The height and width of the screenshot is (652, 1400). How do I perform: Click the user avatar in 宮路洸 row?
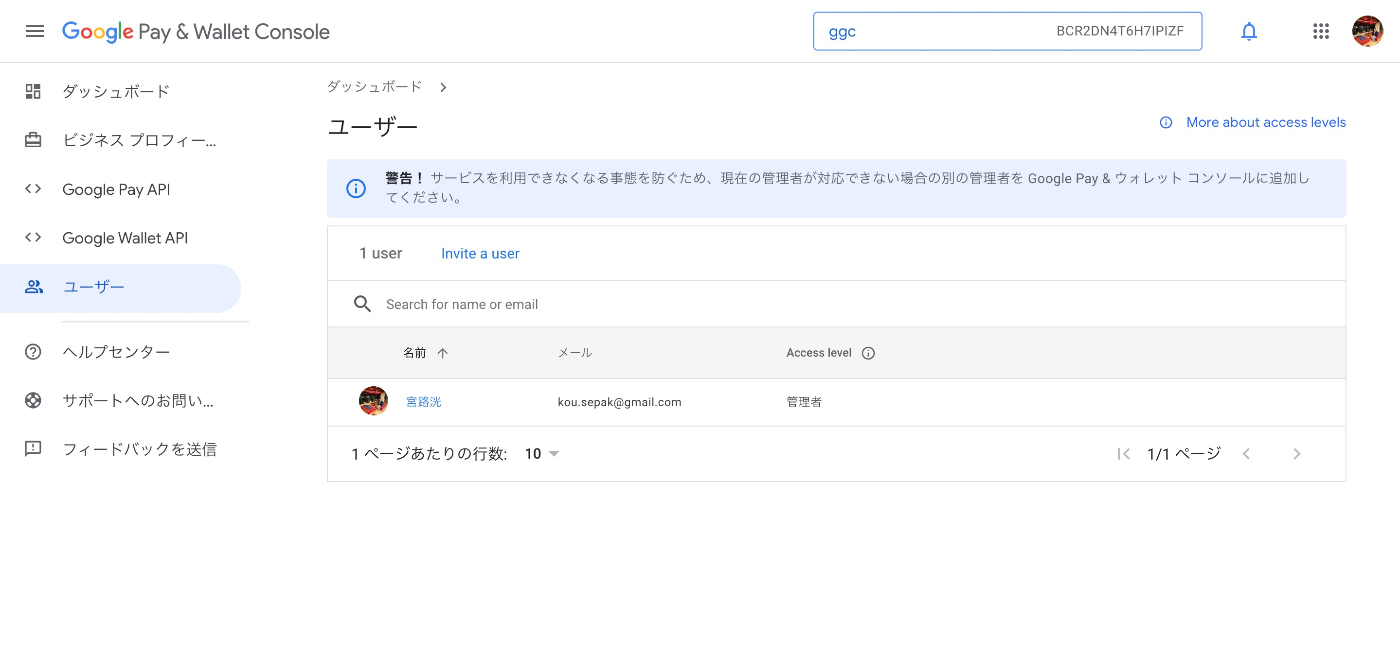(x=373, y=401)
